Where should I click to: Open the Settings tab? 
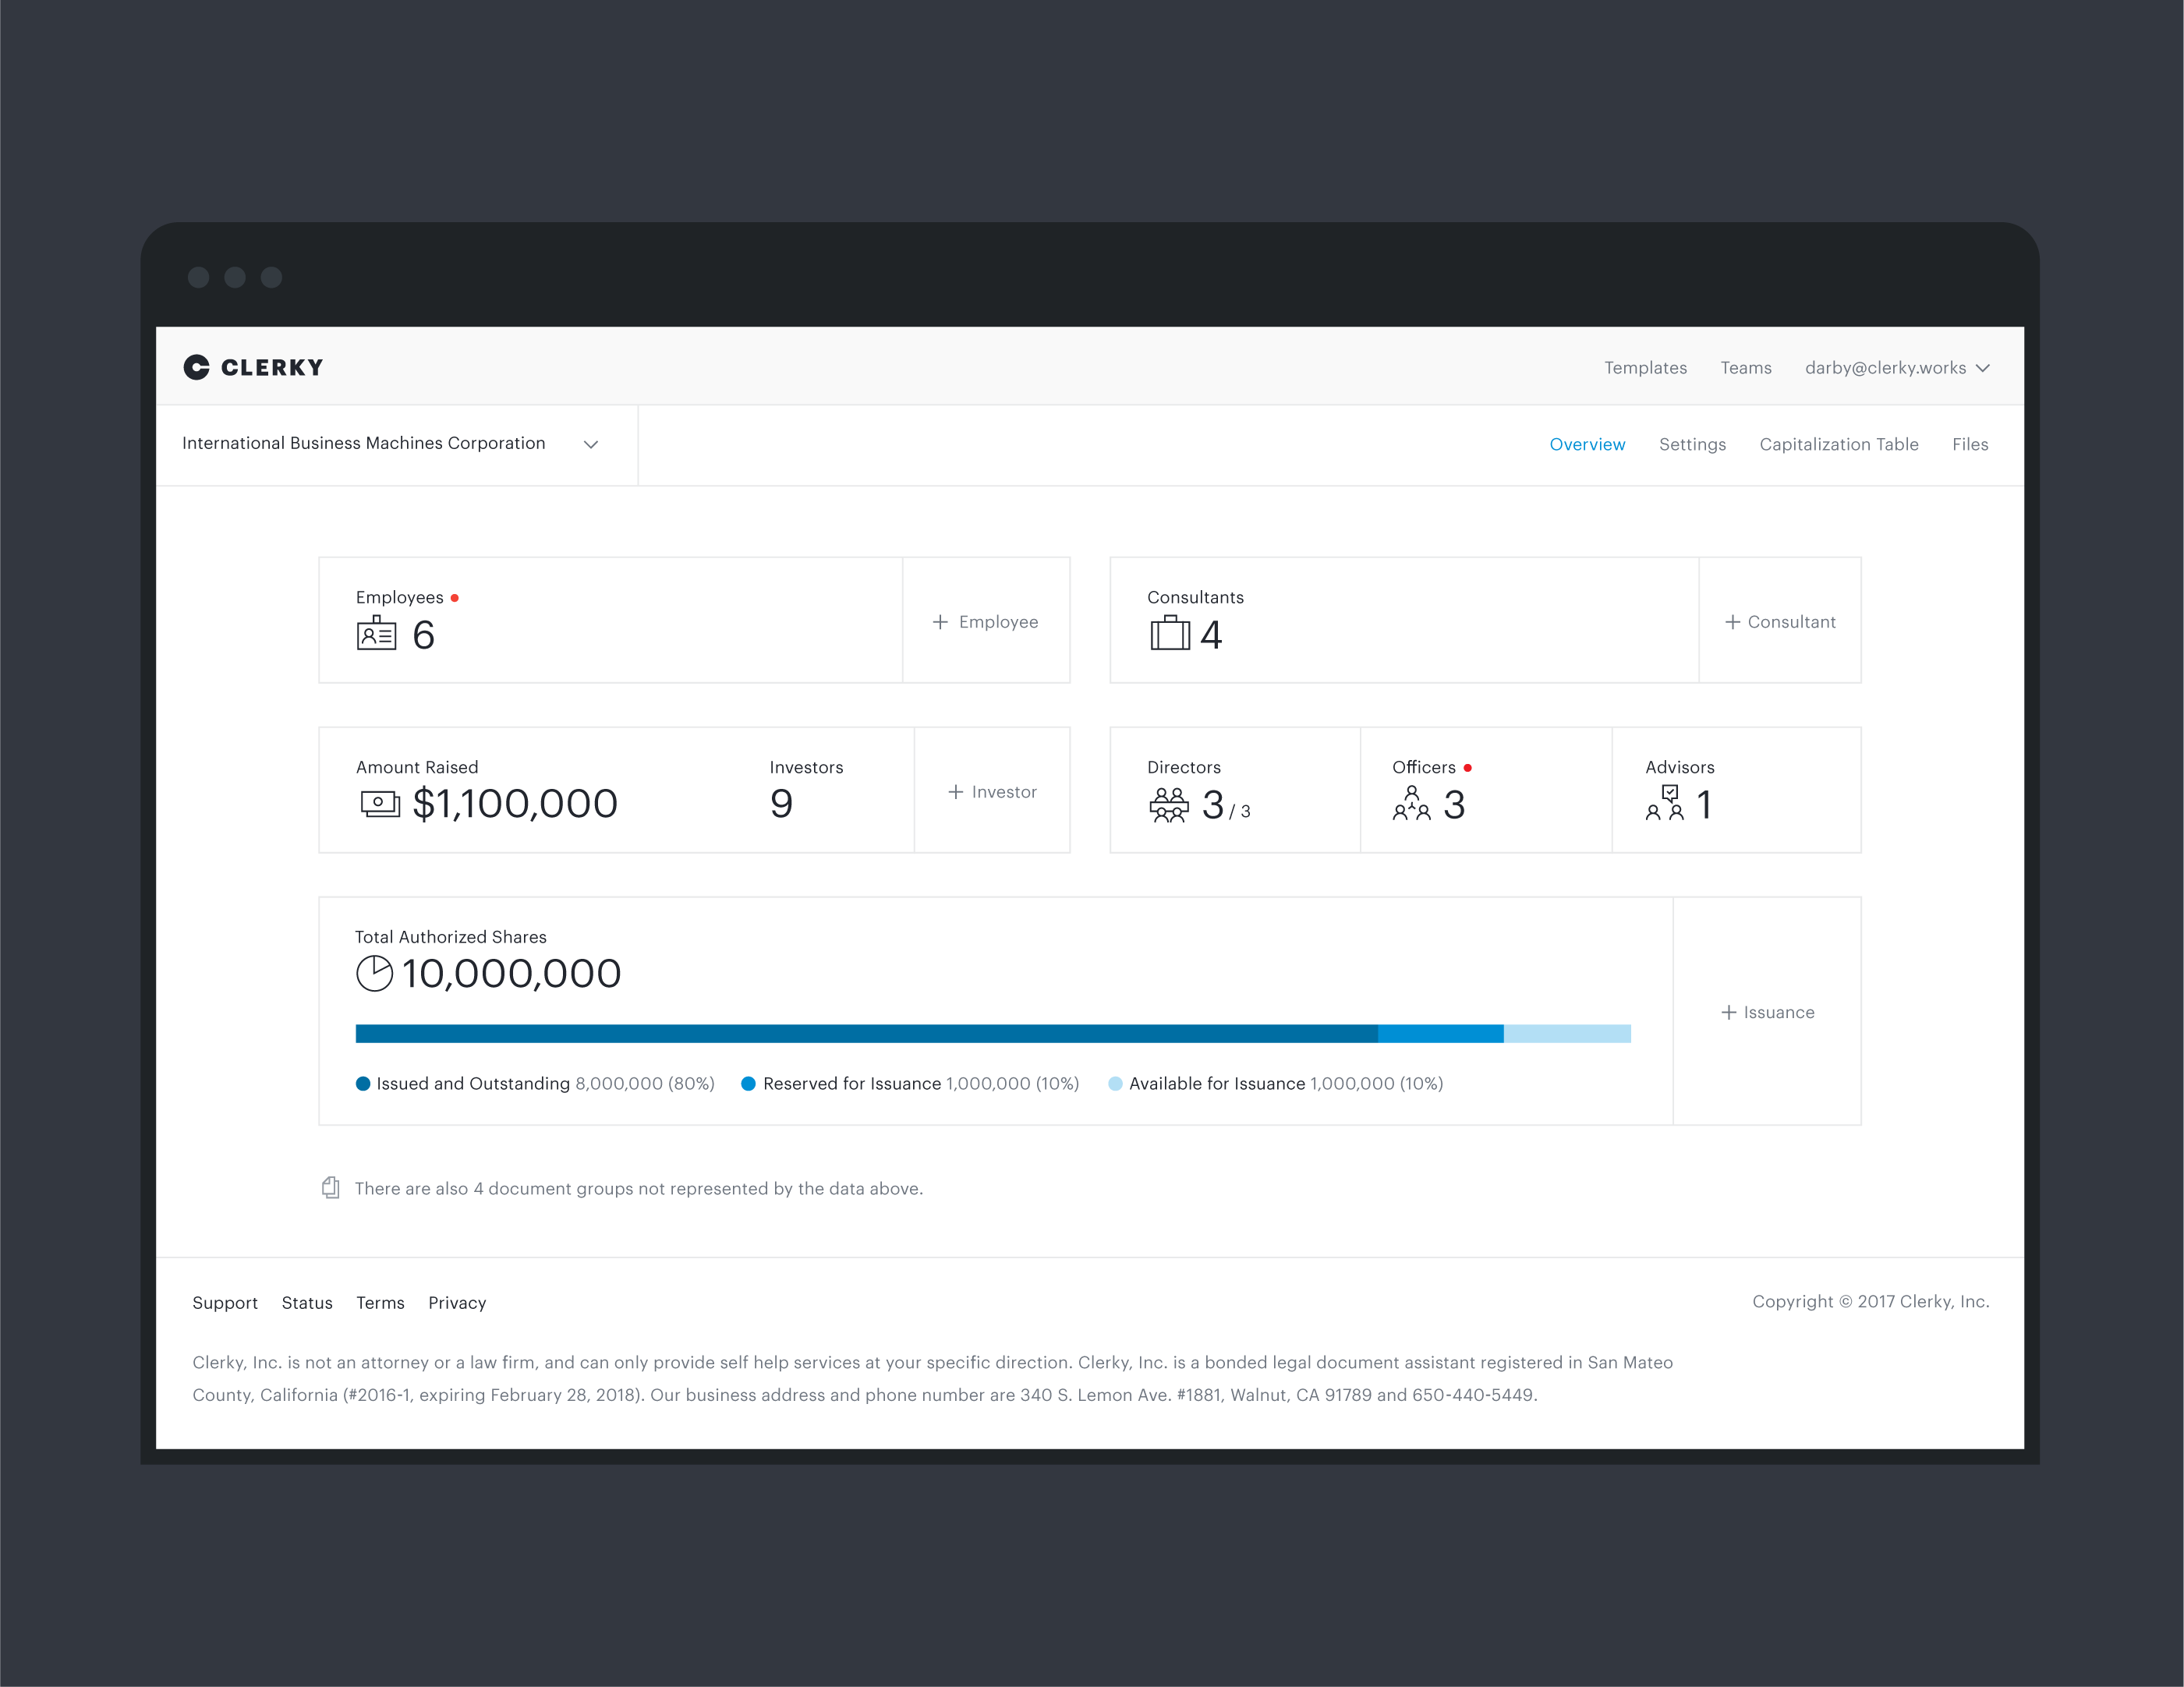(1692, 444)
